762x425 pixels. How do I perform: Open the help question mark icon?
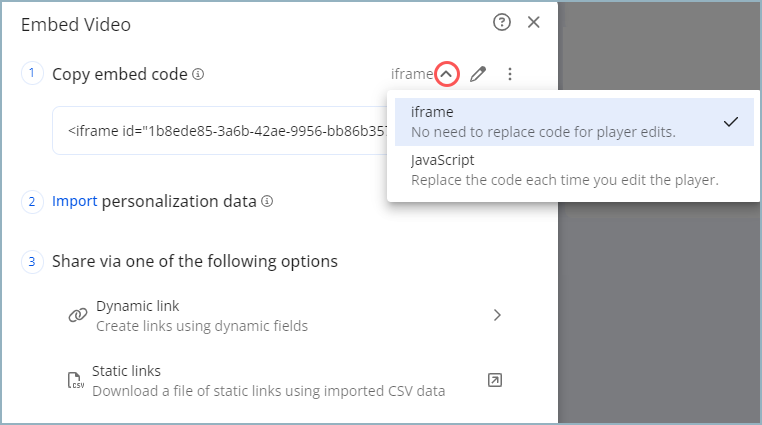(x=502, y=22)
